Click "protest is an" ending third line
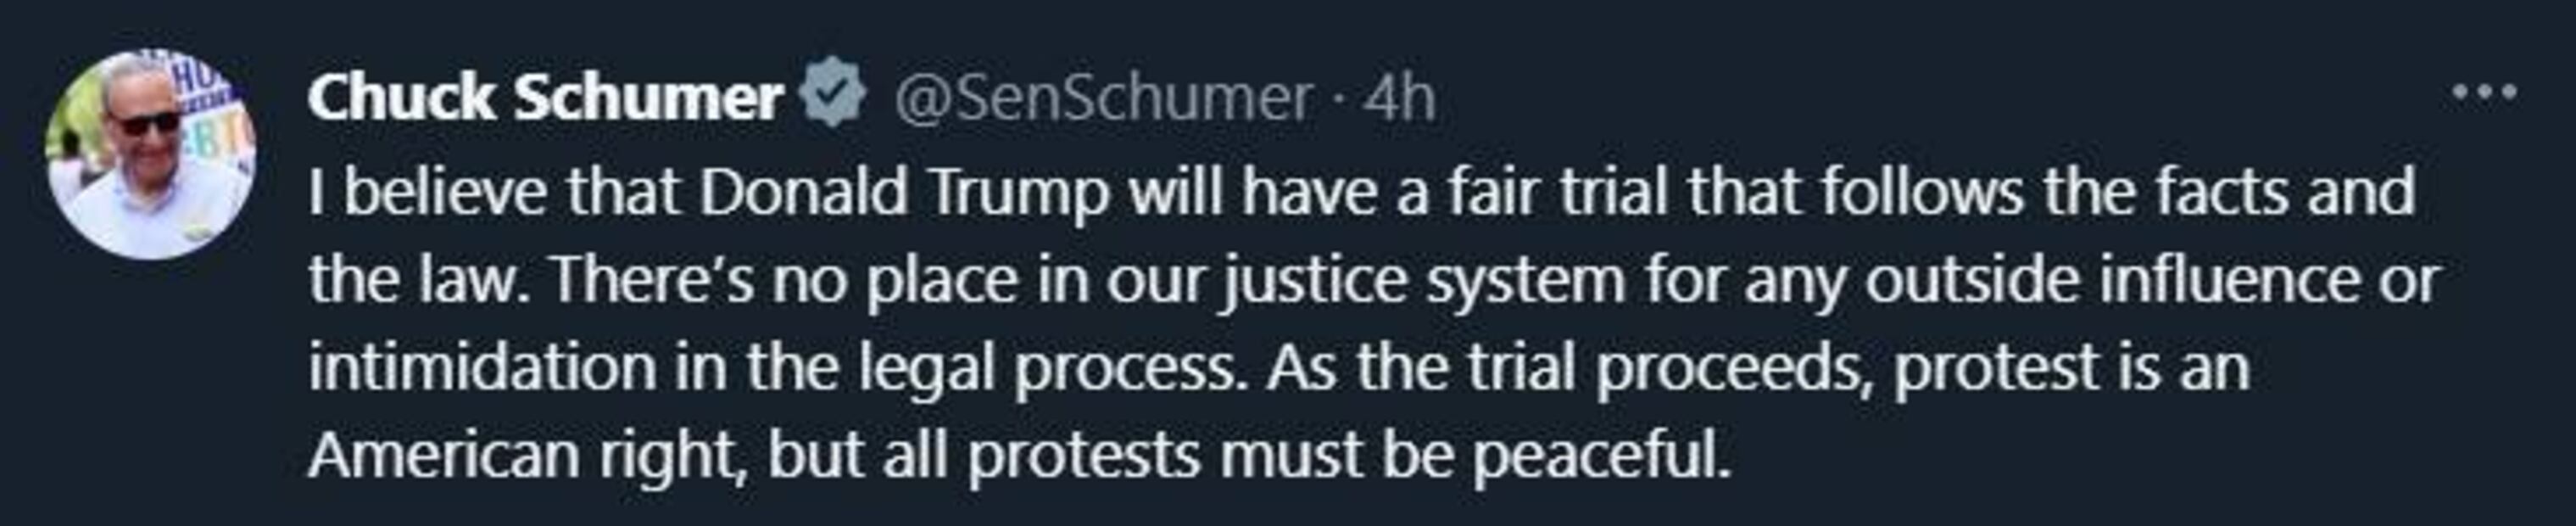The height and width of the screenshot is (526, 2576). pyautogui.click(x=2071, y=367)
